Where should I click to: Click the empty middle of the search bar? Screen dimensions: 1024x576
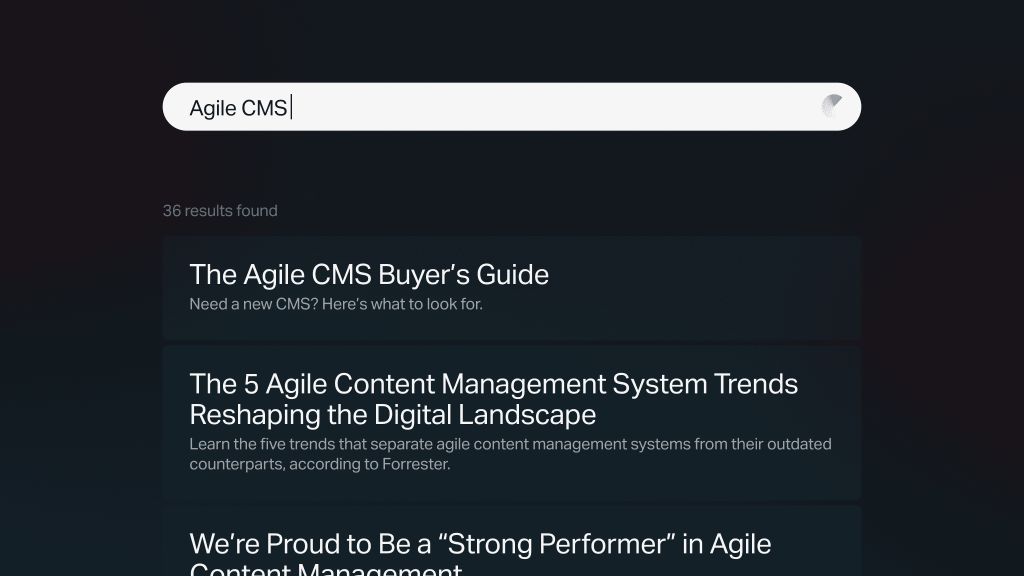pos(555,106)
